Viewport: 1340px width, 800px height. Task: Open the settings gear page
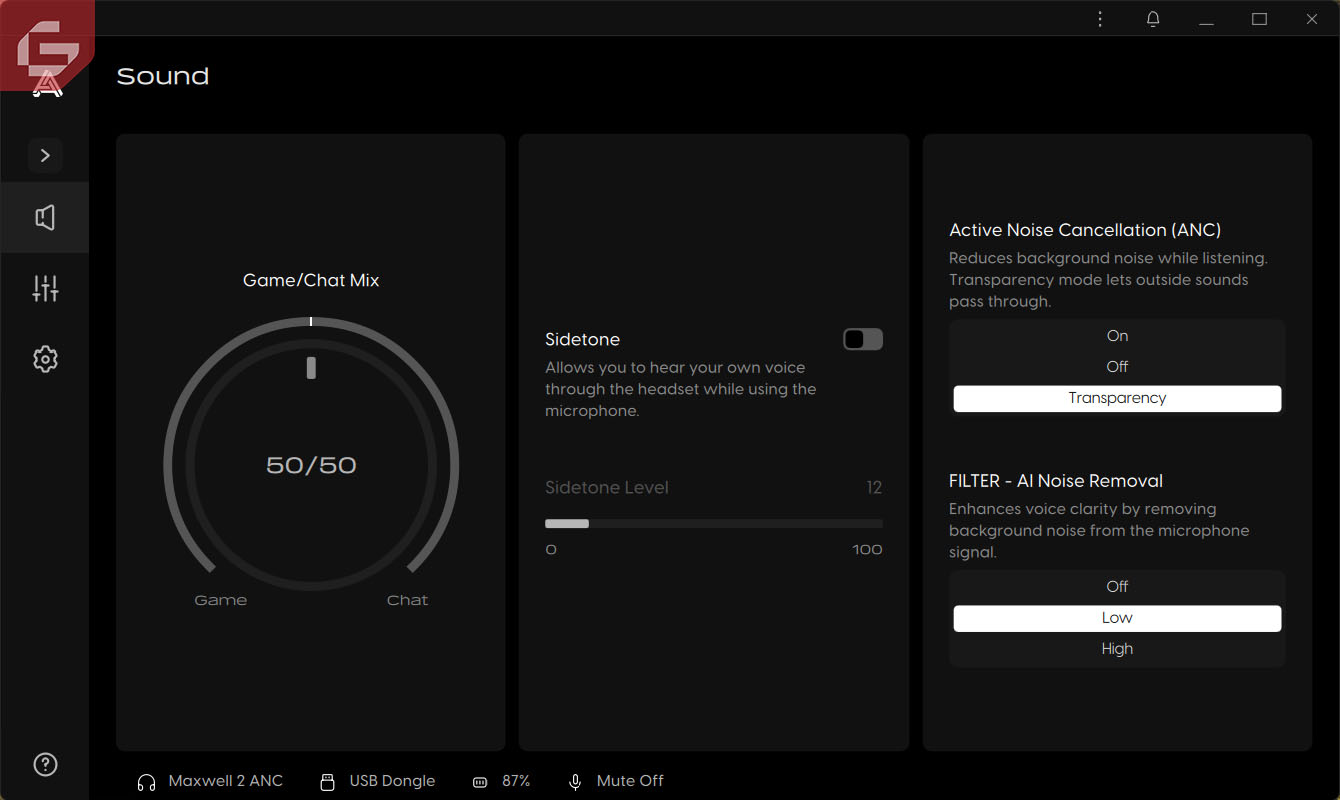[45, 359]
